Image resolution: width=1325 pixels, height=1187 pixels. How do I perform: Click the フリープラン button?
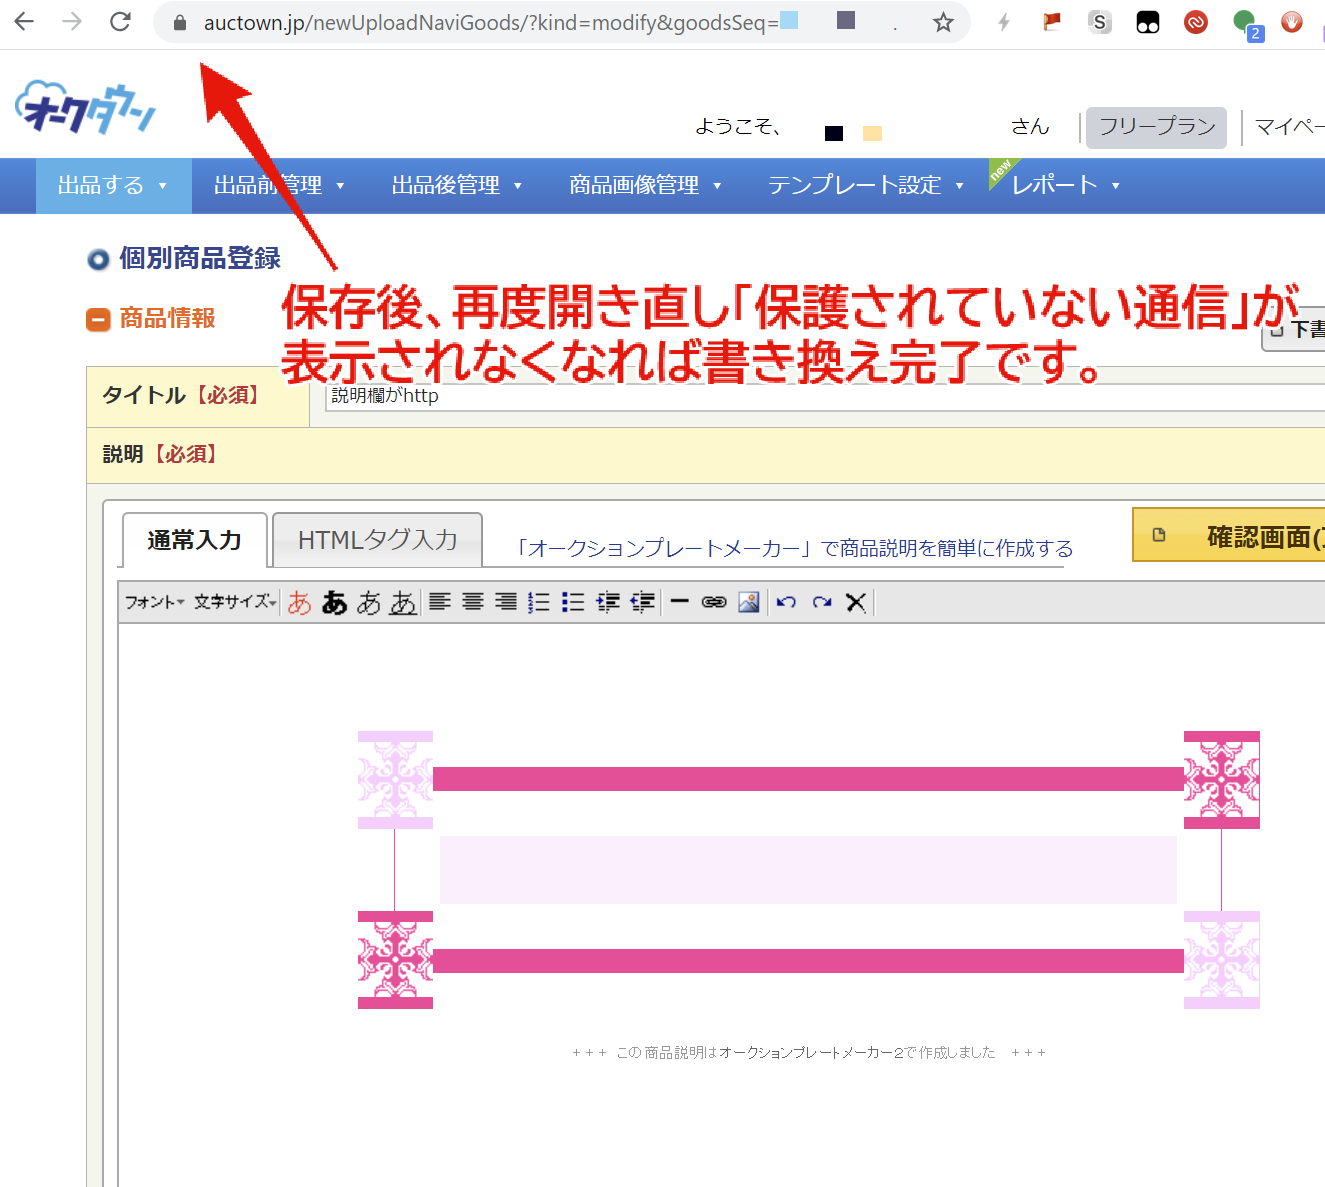click(x=1157, y=127)
